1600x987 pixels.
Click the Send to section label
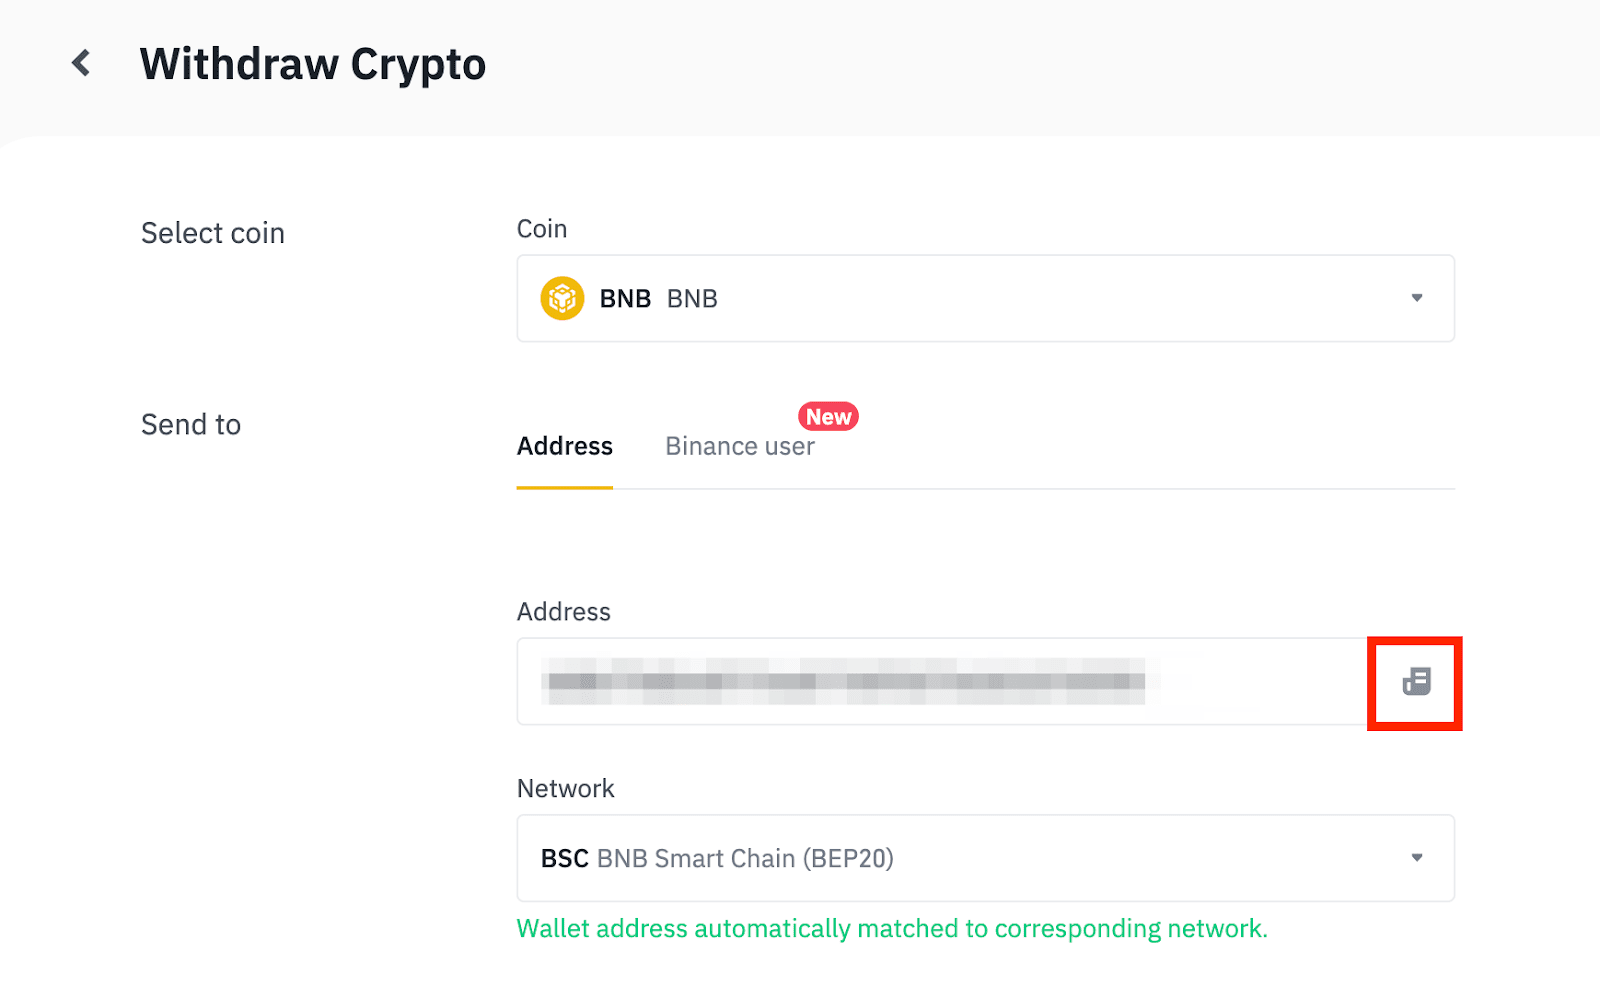point(191,425)
